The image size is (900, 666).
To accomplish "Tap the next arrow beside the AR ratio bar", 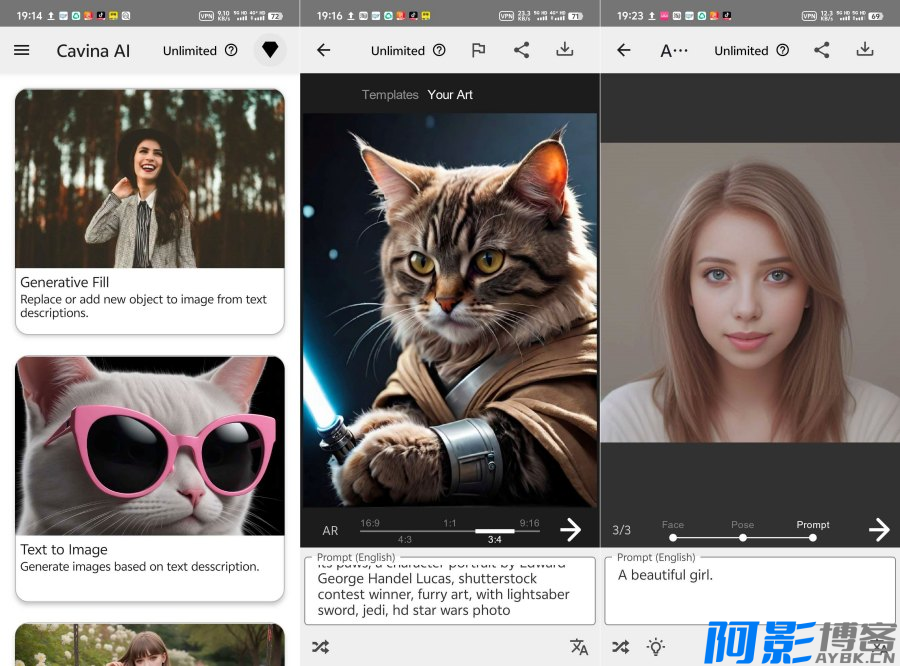I will 571,529.
